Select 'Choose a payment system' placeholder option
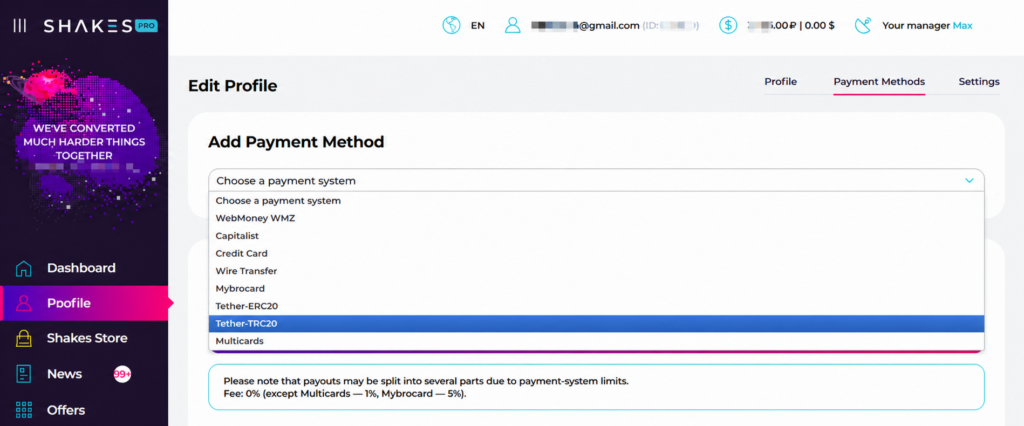This screenshot has width=1024, height=426. [x=596, y=201]
